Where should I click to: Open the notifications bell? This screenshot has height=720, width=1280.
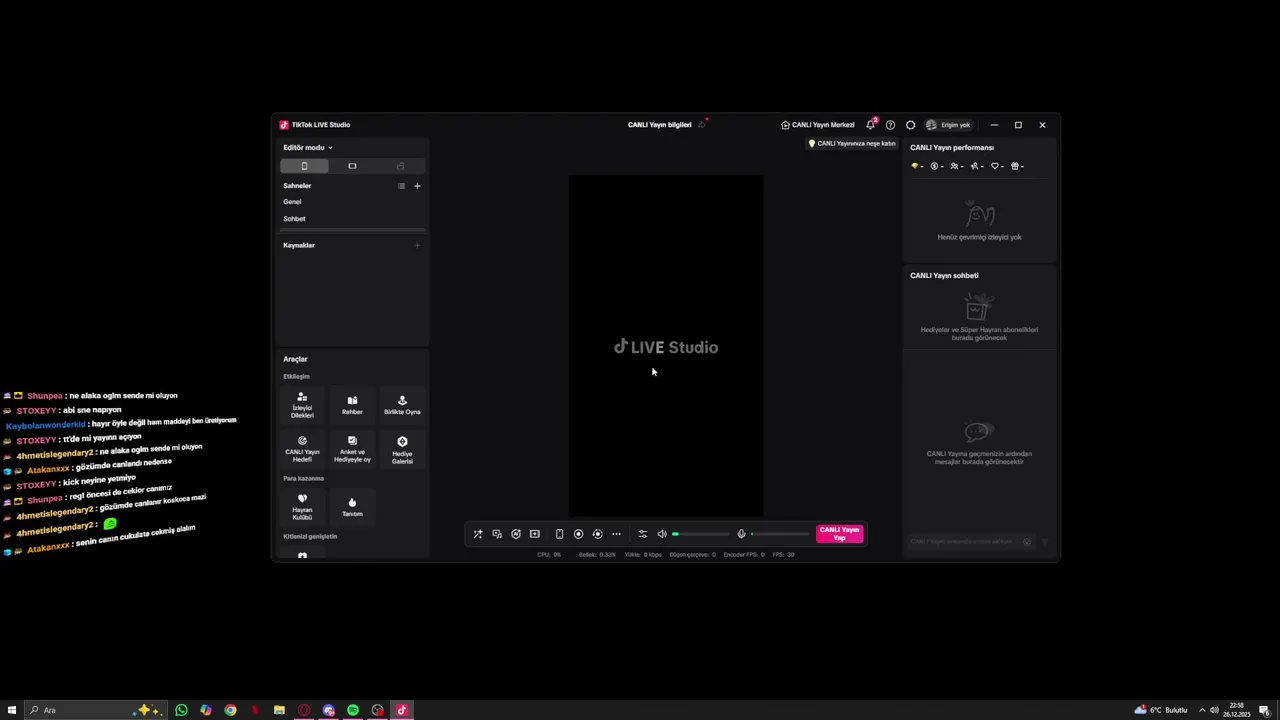(x=870, y=125)
